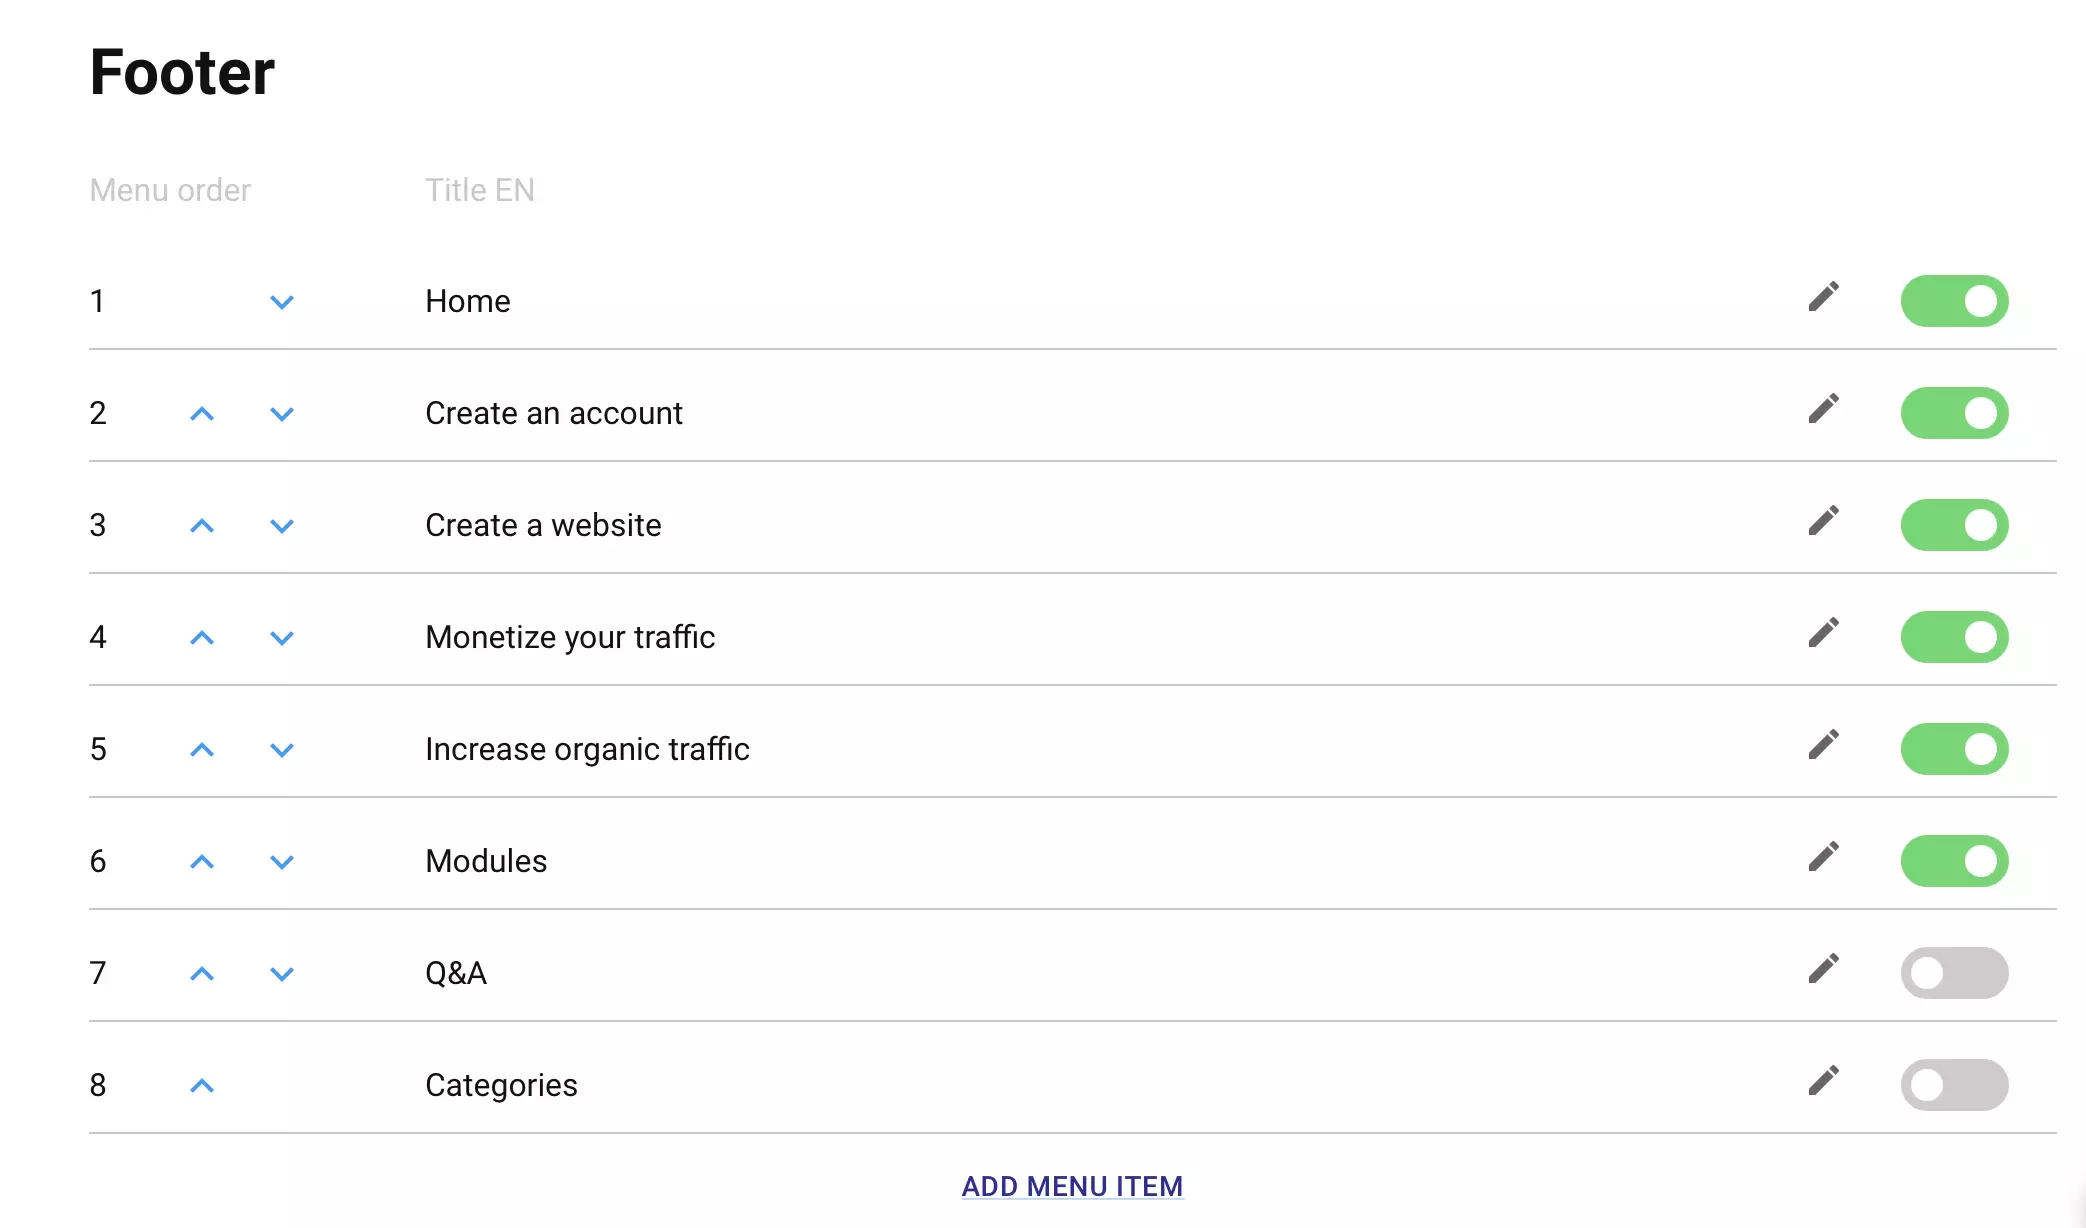Image resolution: width=2086 pixels, height=1228 pixels.
Task: Move Create an account up
Action: pyautogui.click(x=202, y=414)
